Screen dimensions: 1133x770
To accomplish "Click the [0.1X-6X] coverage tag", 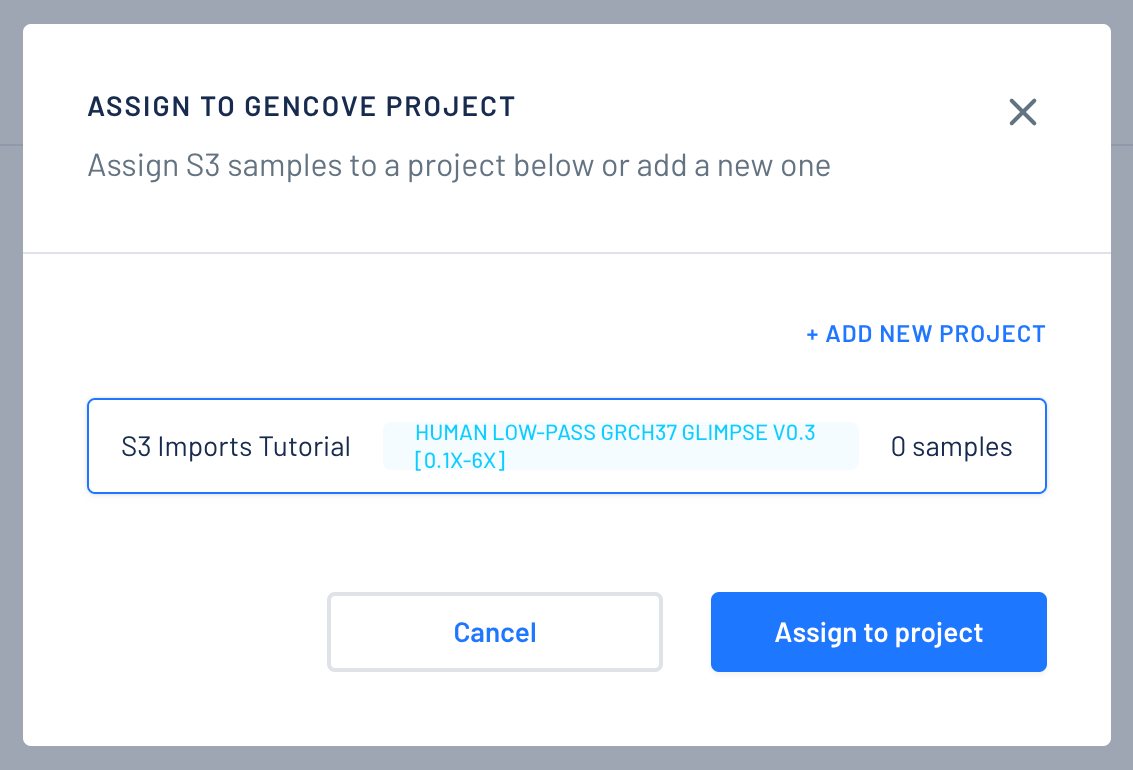I will [x=459, y=462].
